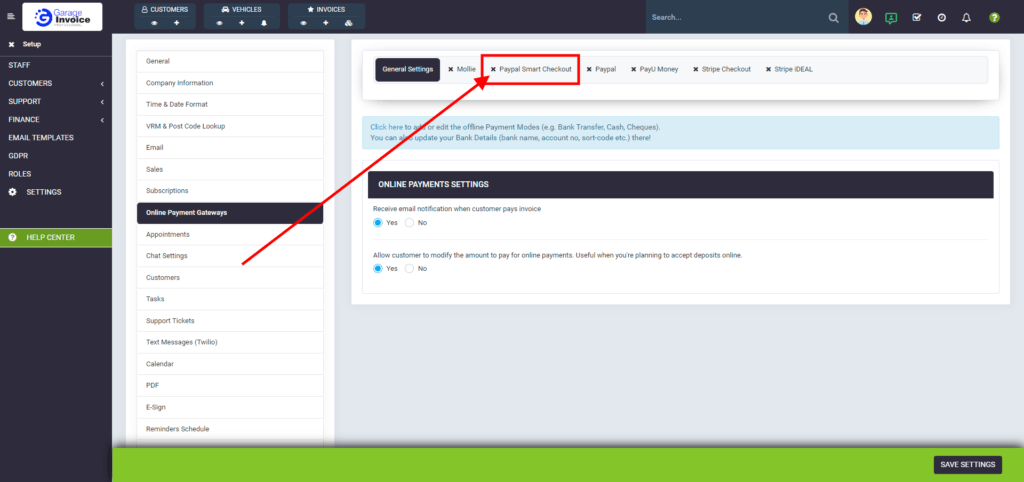This screenshot has height=482, width=1024.
Task: Open Subscriptions settings section
Action: click(x=230, y=191)
